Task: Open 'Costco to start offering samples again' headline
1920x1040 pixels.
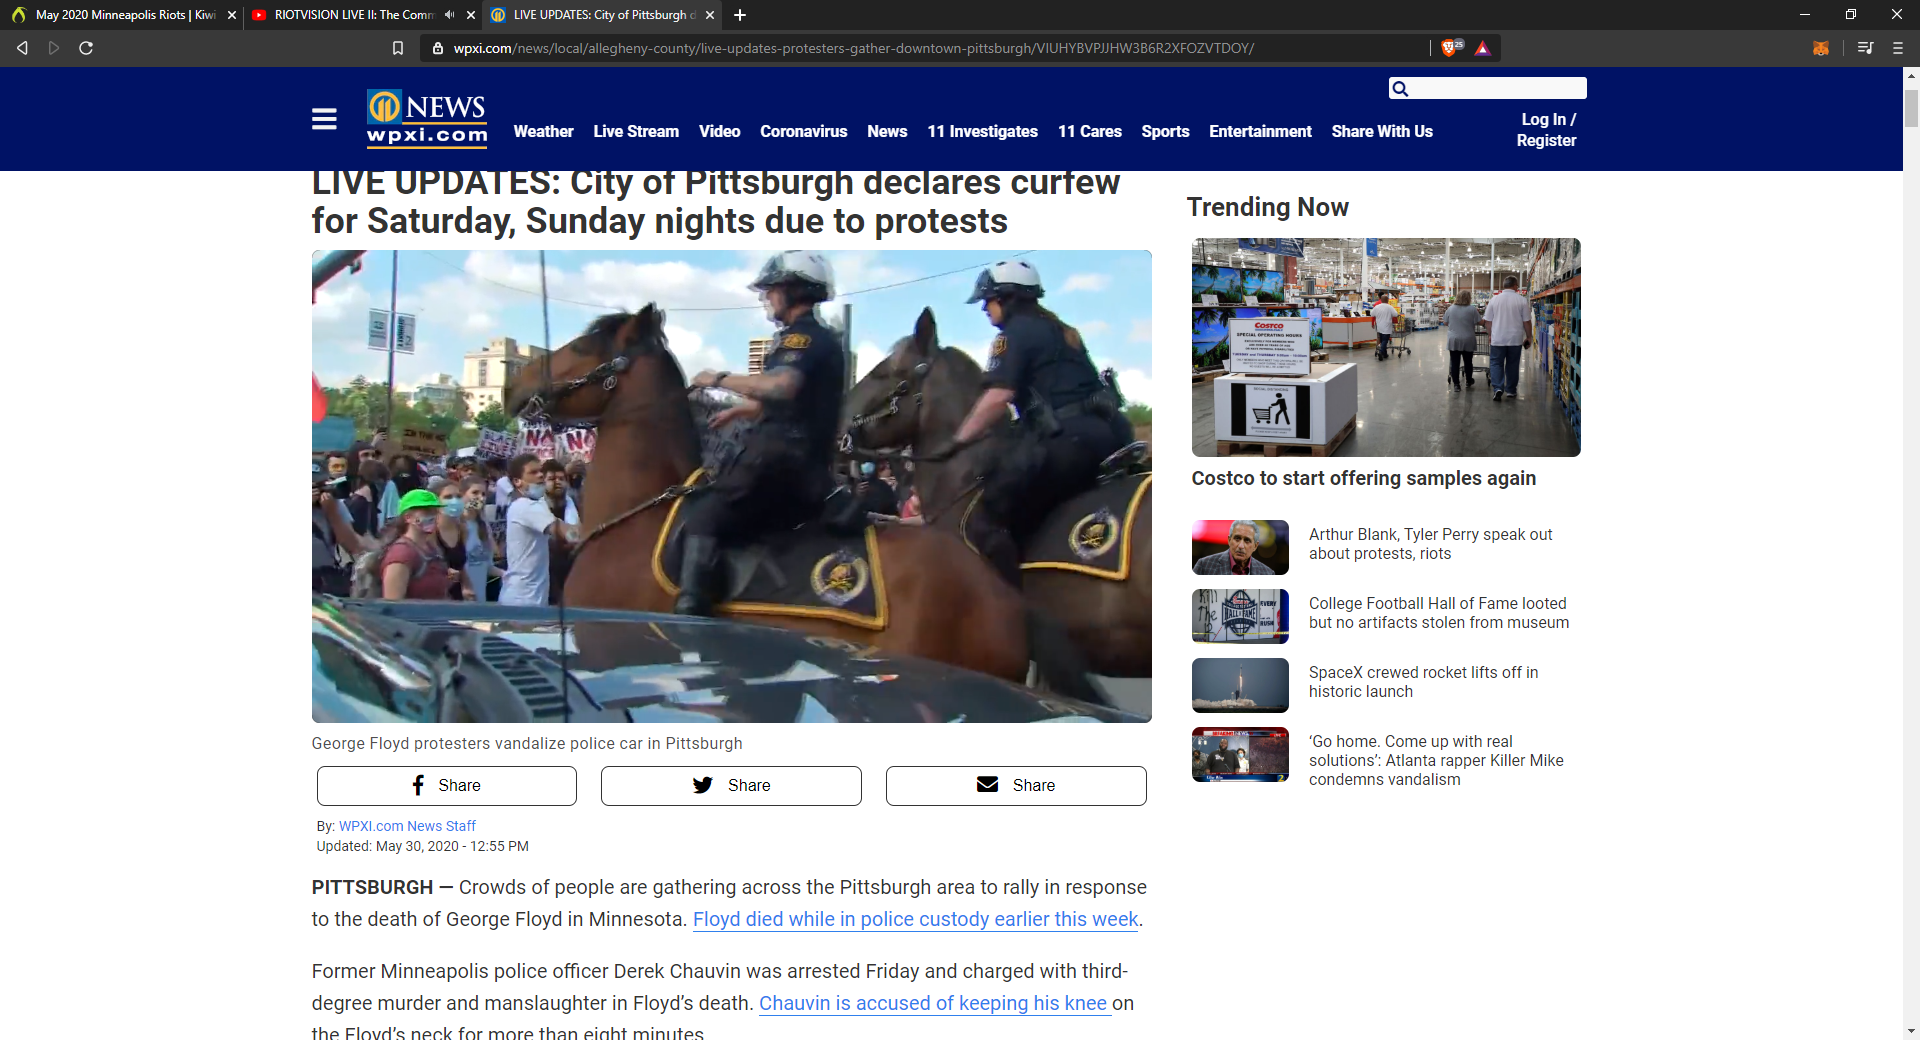Action: pos(1364,478)
